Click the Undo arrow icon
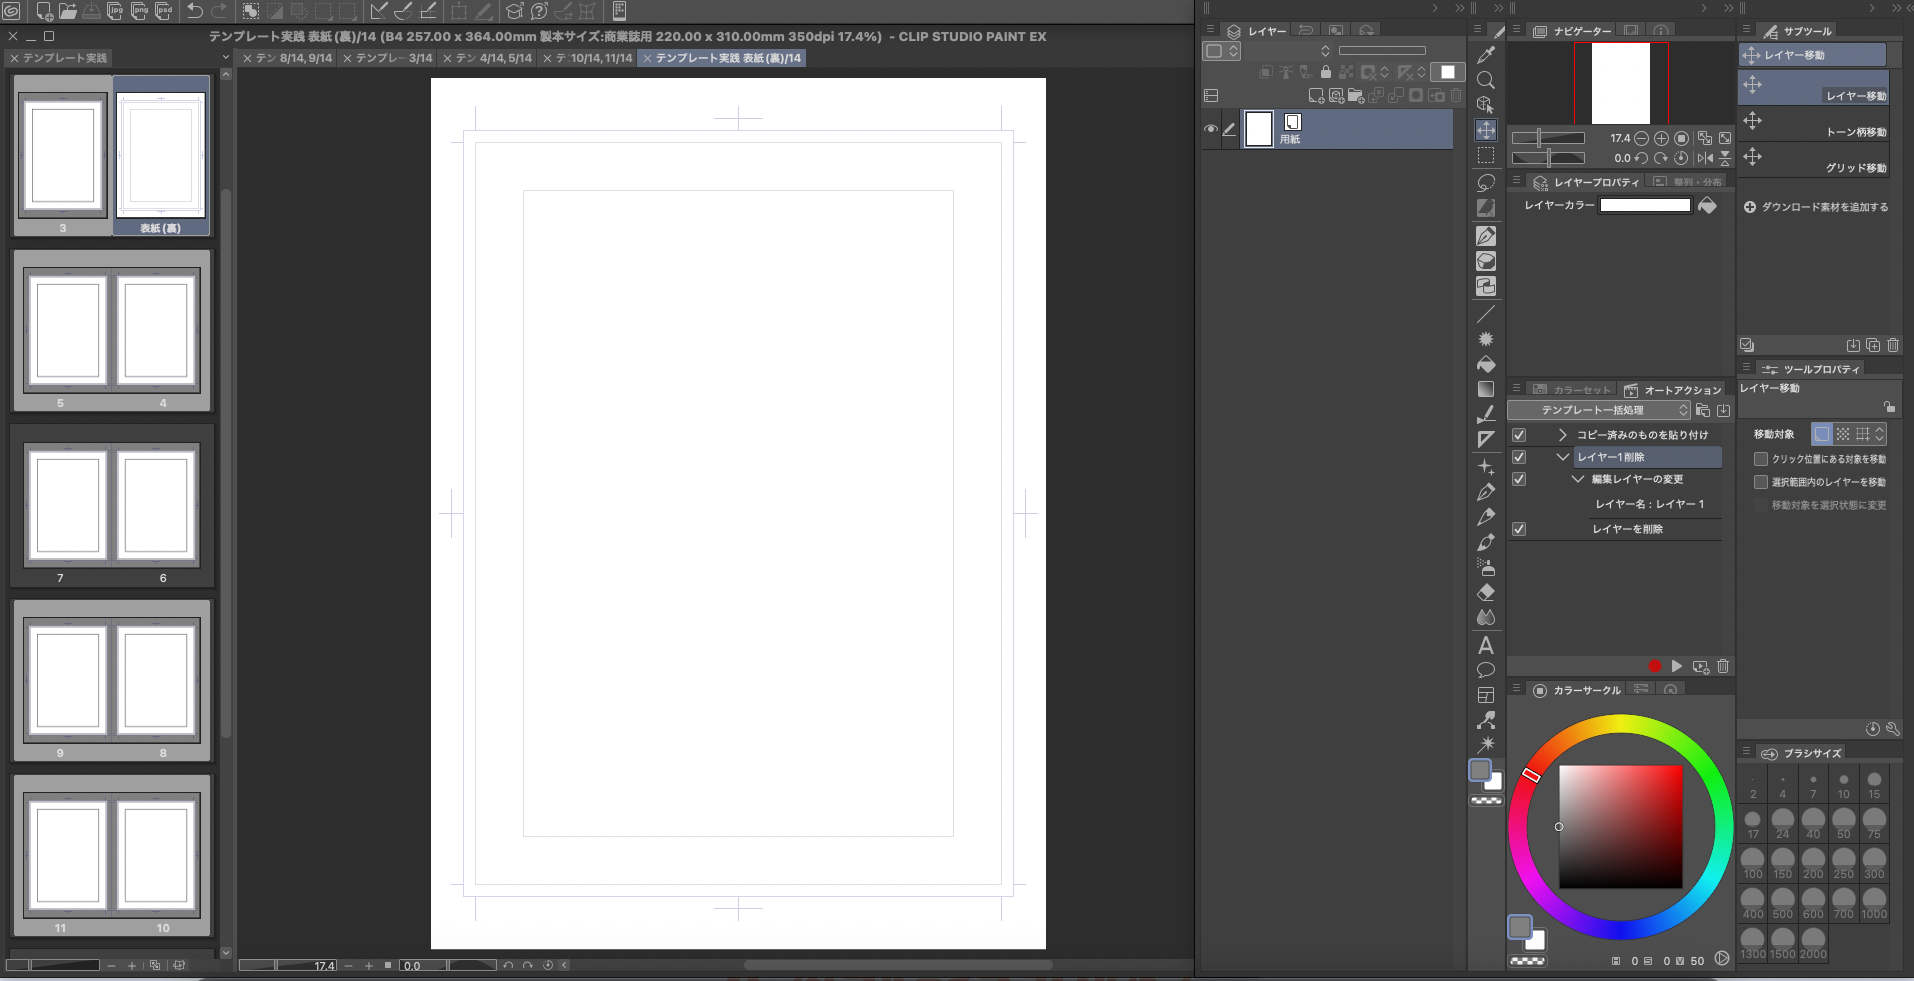This screenshot has height=981, width=1914. [x=195, y=11]
